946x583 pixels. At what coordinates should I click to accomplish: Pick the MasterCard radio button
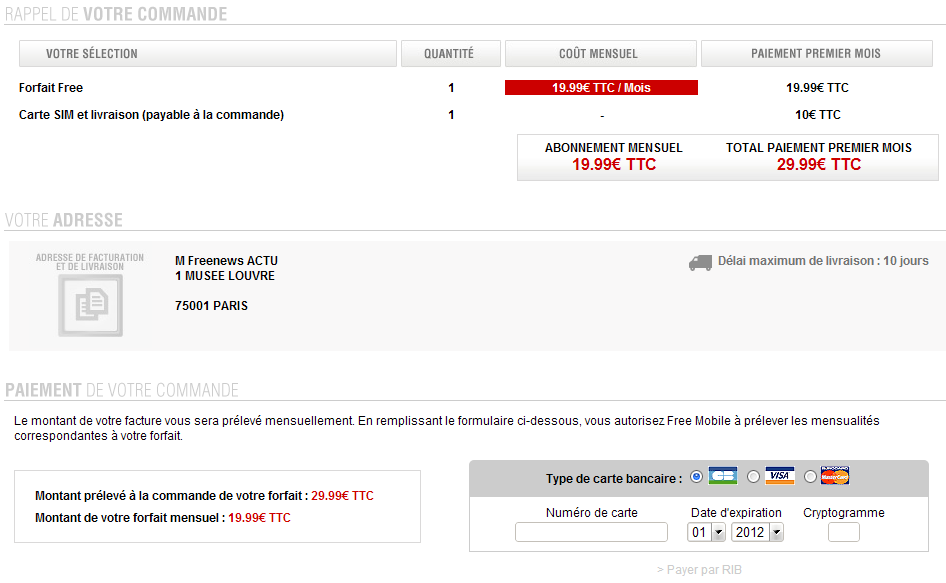(x=810, y=477)
